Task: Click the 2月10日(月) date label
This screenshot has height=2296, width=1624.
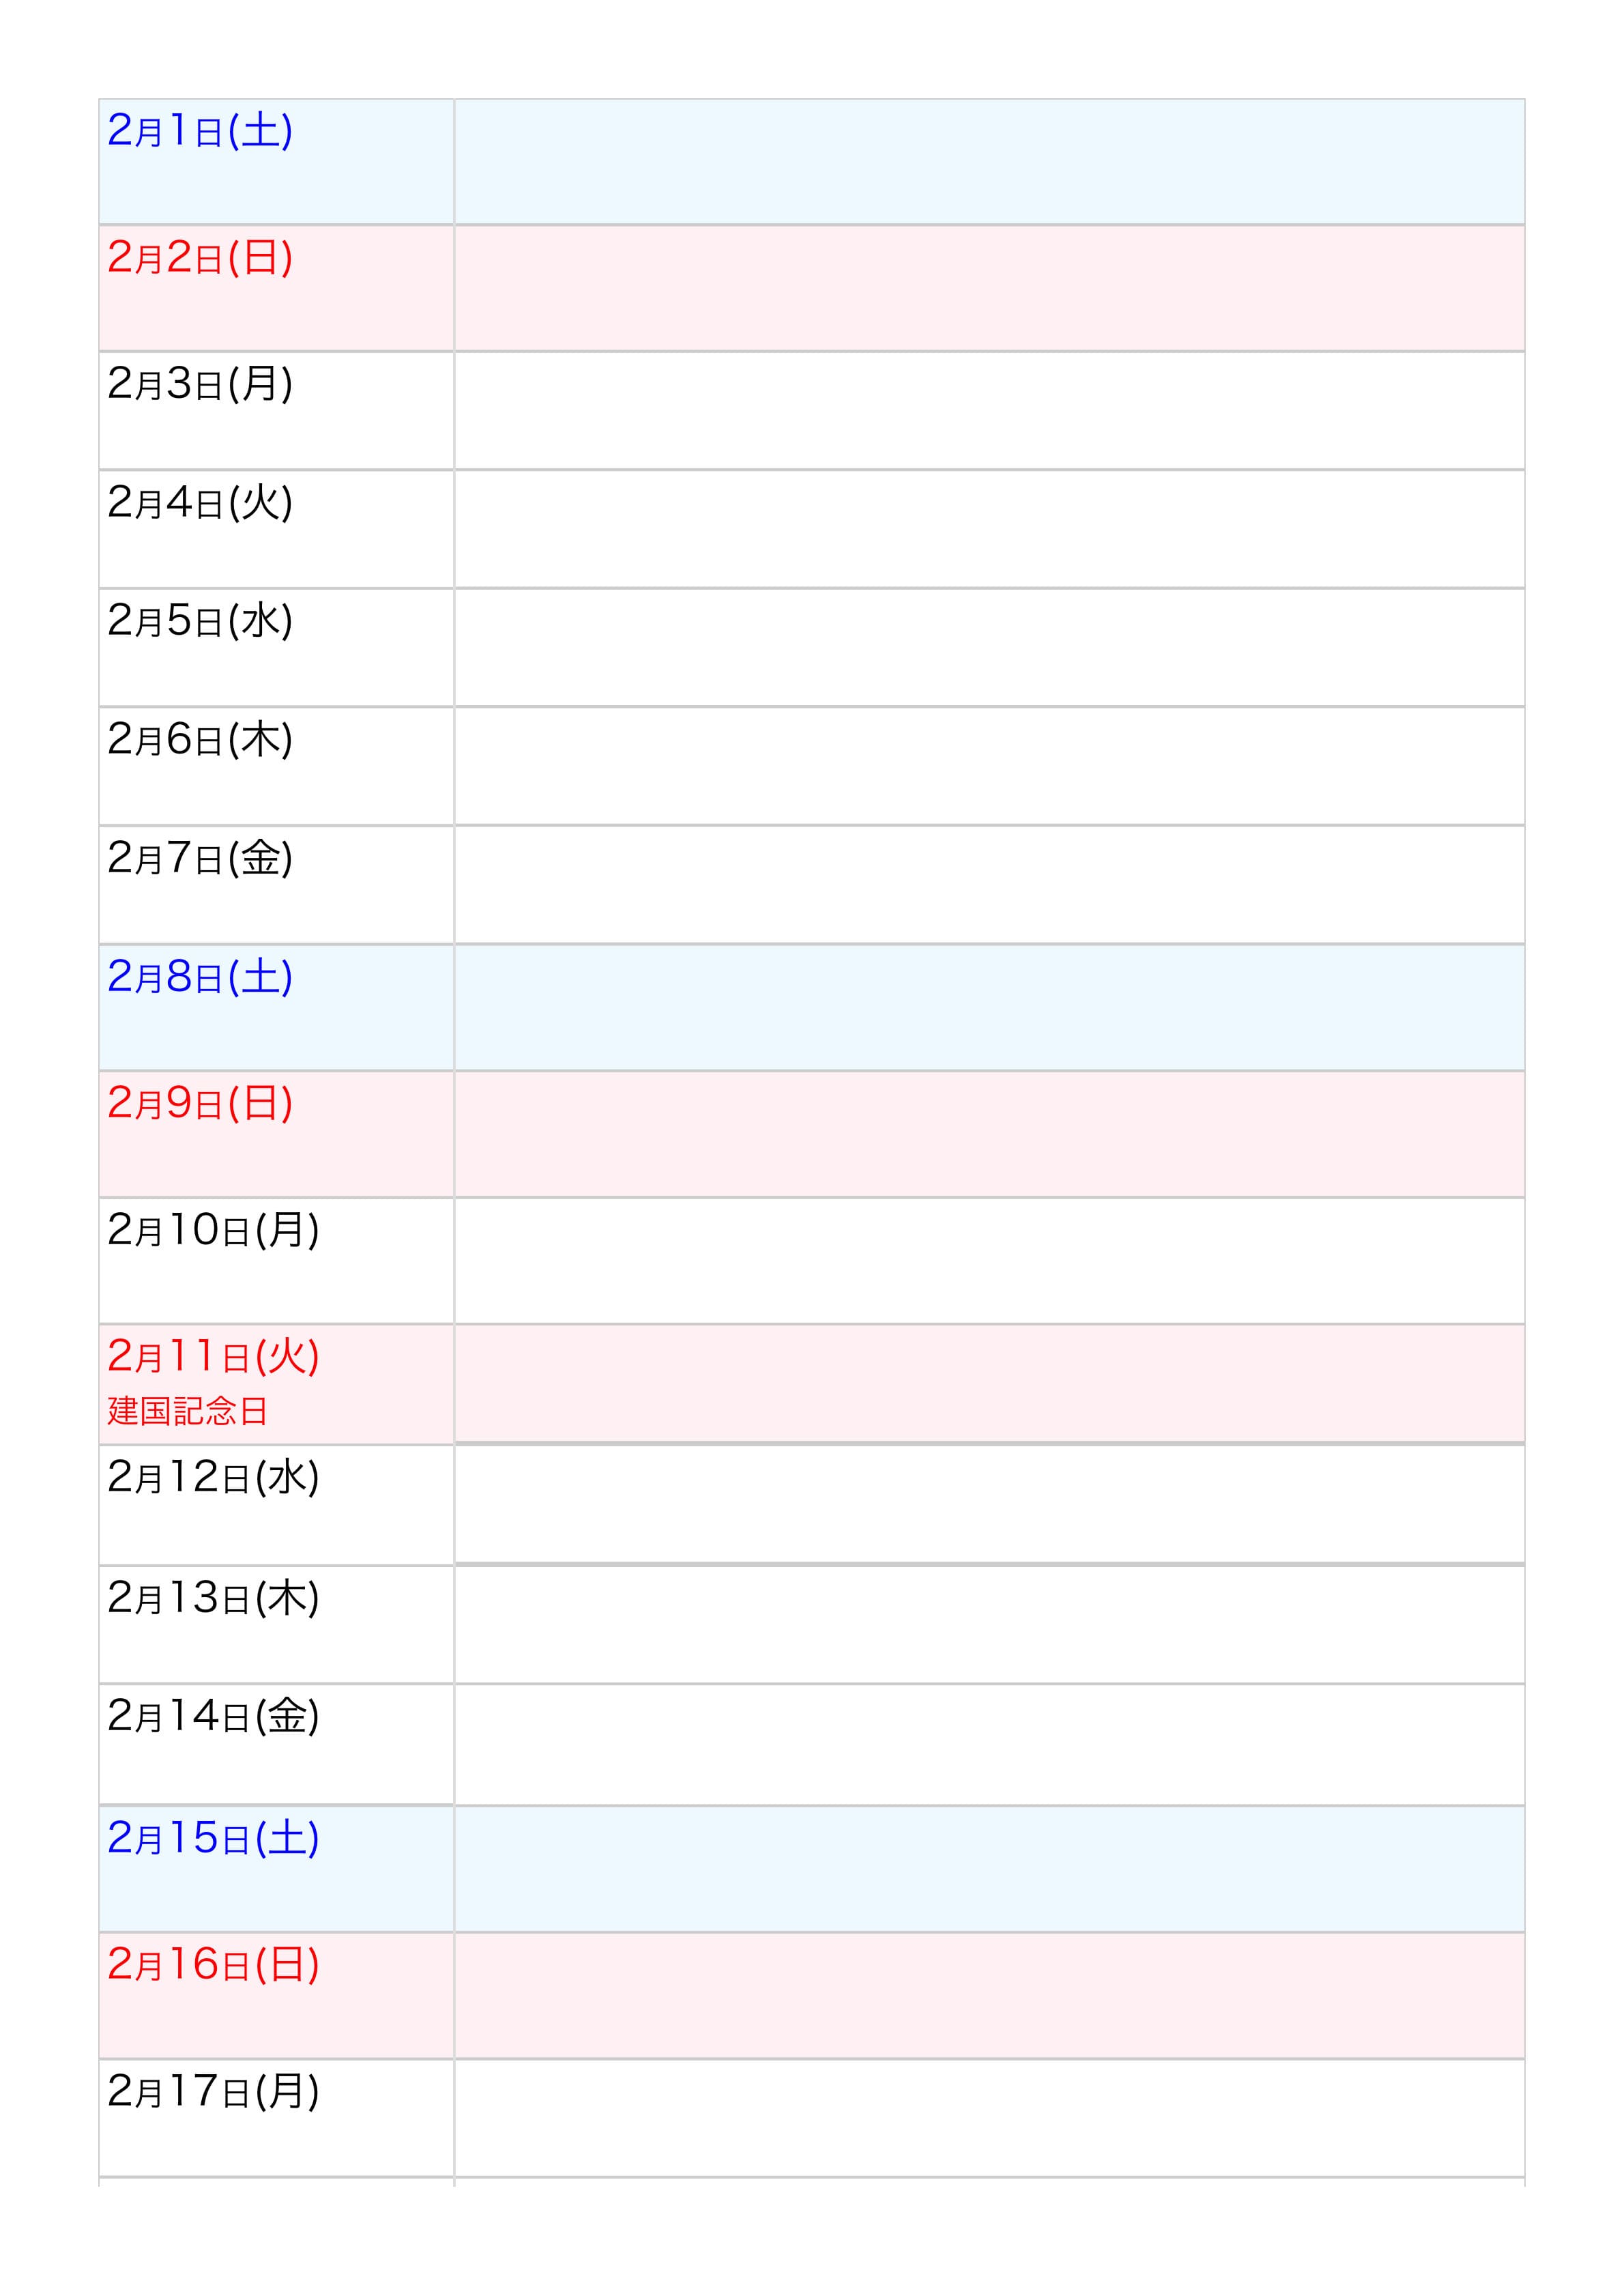Action: tap(213, 1230)
